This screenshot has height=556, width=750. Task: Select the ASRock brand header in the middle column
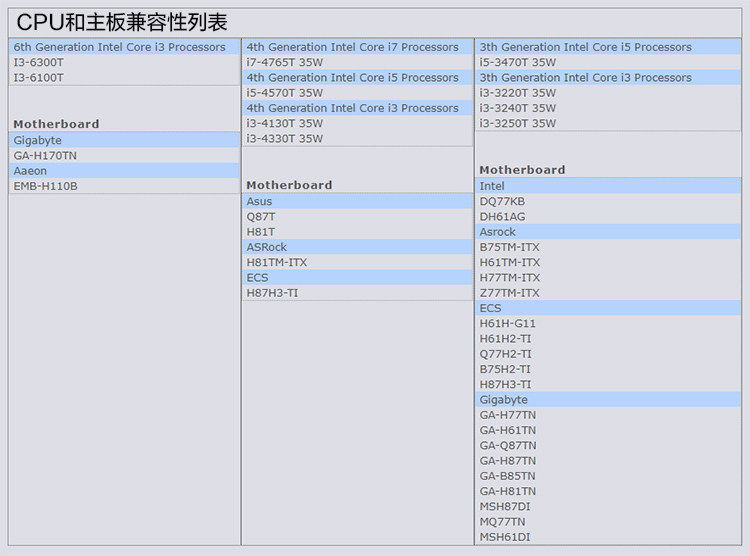click(357, 247)
